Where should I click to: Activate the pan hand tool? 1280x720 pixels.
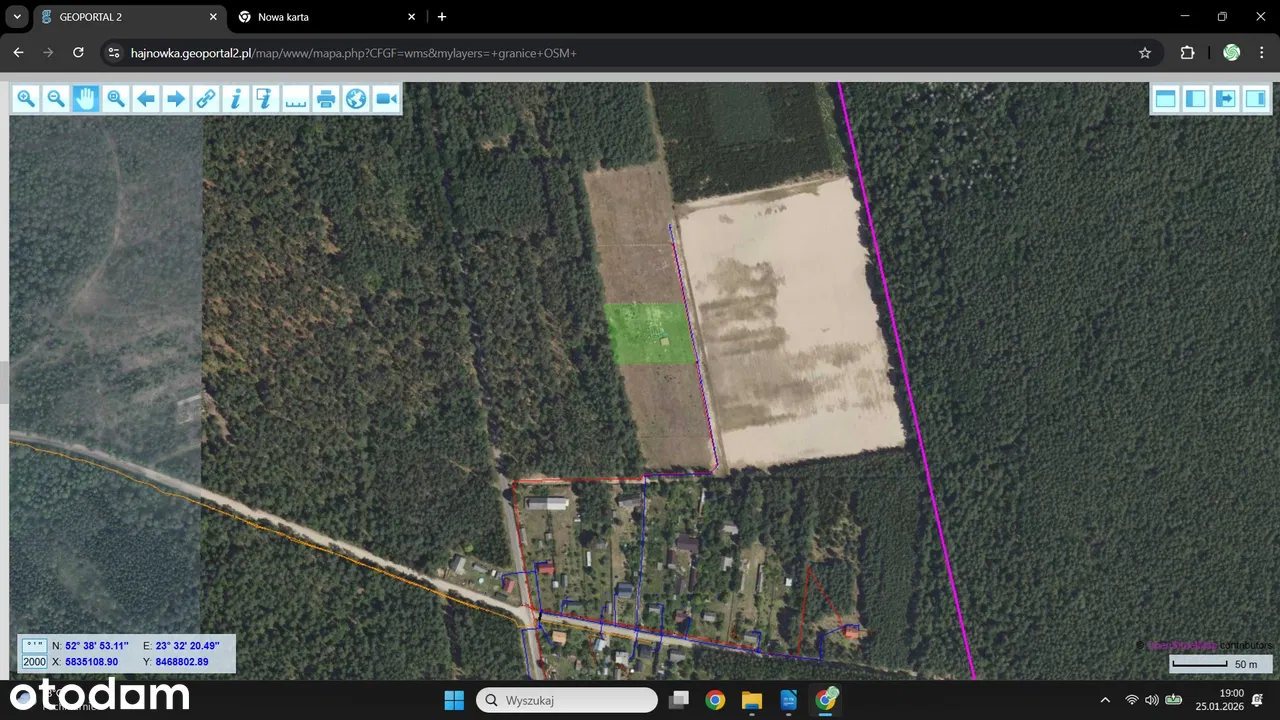[86, 98]
